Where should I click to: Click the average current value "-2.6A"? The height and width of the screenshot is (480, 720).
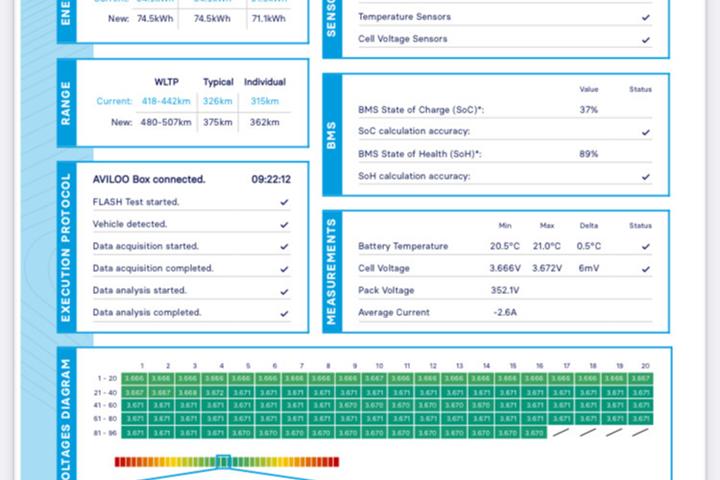[x=505, y=312]
